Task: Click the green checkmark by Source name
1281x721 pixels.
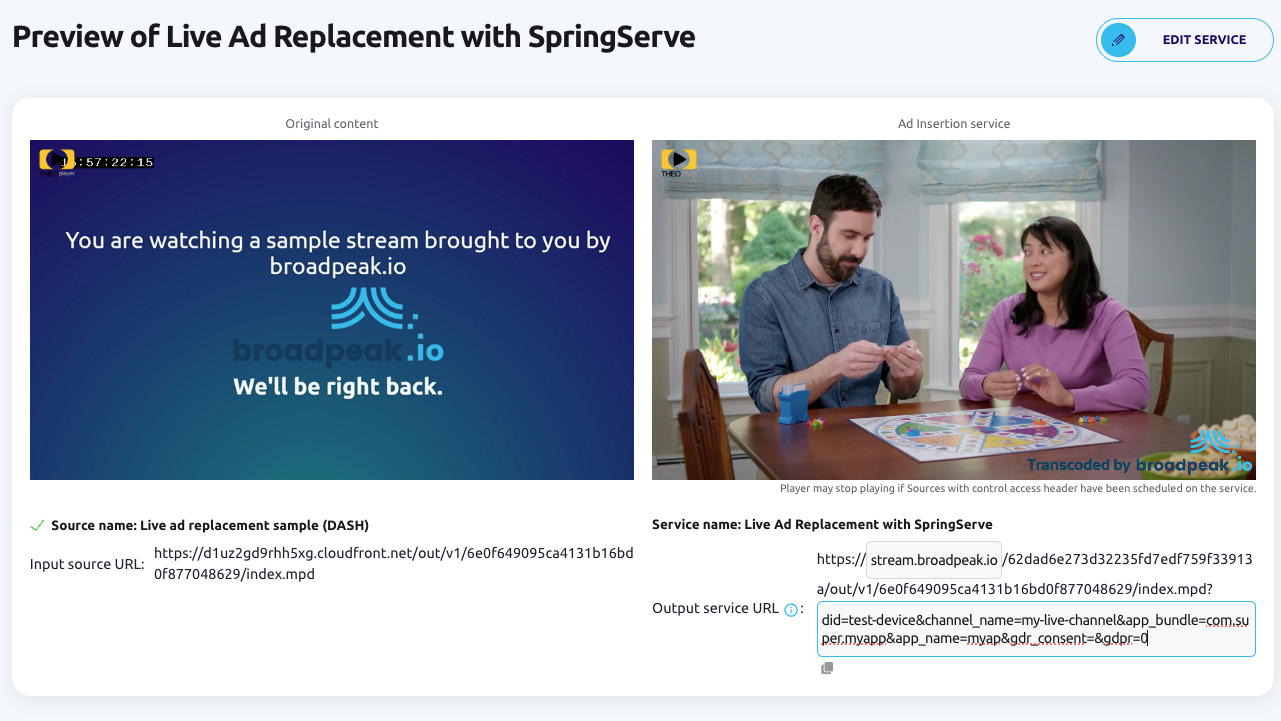Action: pyautogui.click(x=37, y=525)
